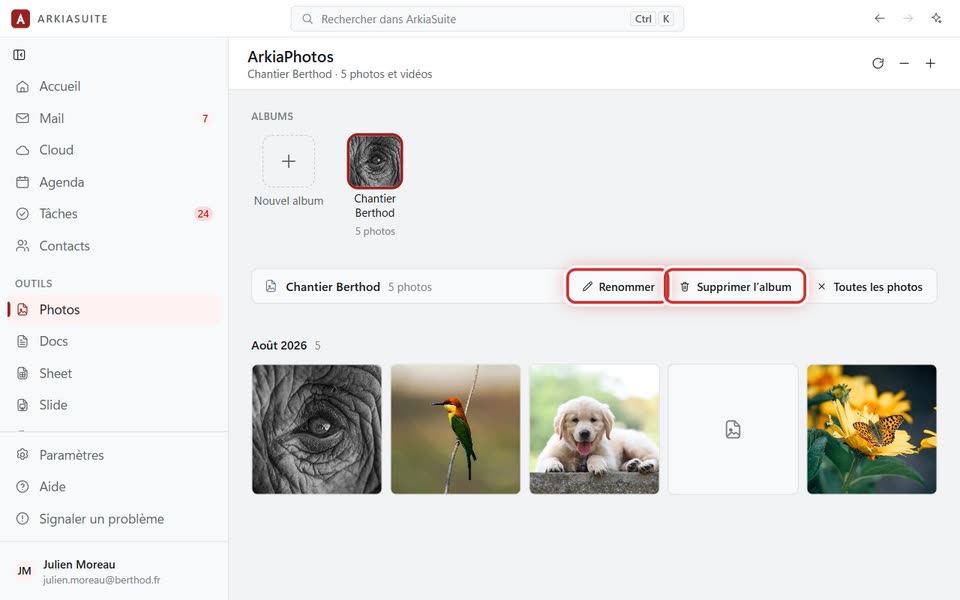Open the placeholder photo without preview

pos(733,429)
